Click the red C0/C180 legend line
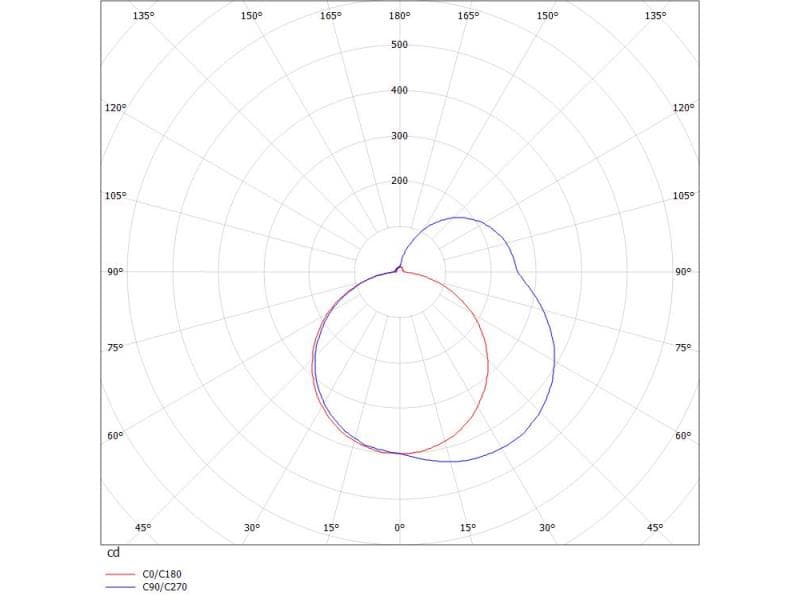This screenshot has width=800, height=600. (119, 575)
